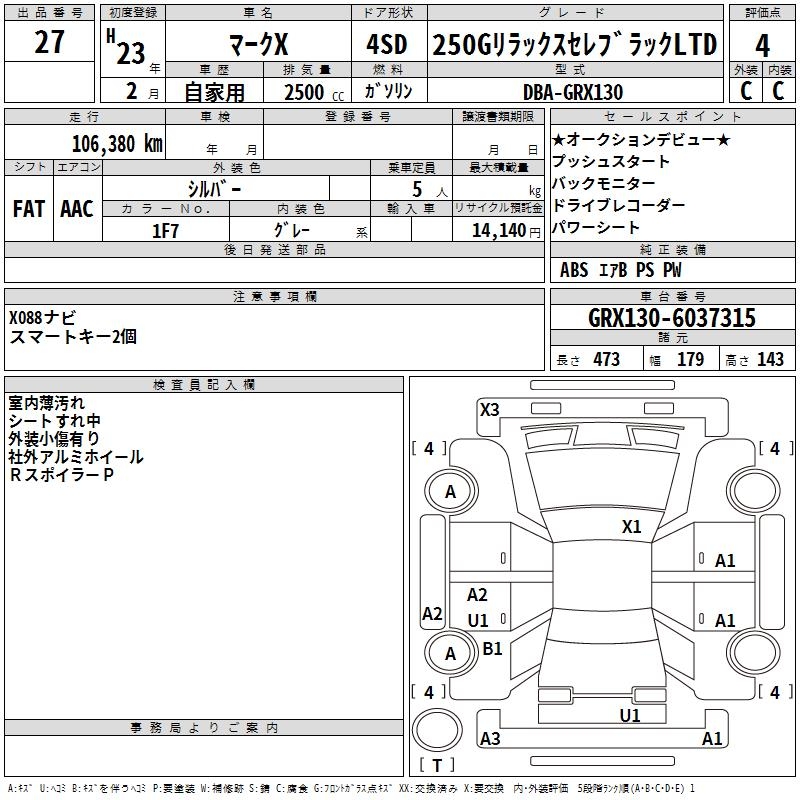Select the recycle deposit amount 14,140
The width and height of the screenshot is (800, 800).
click(x=497, y=230)
